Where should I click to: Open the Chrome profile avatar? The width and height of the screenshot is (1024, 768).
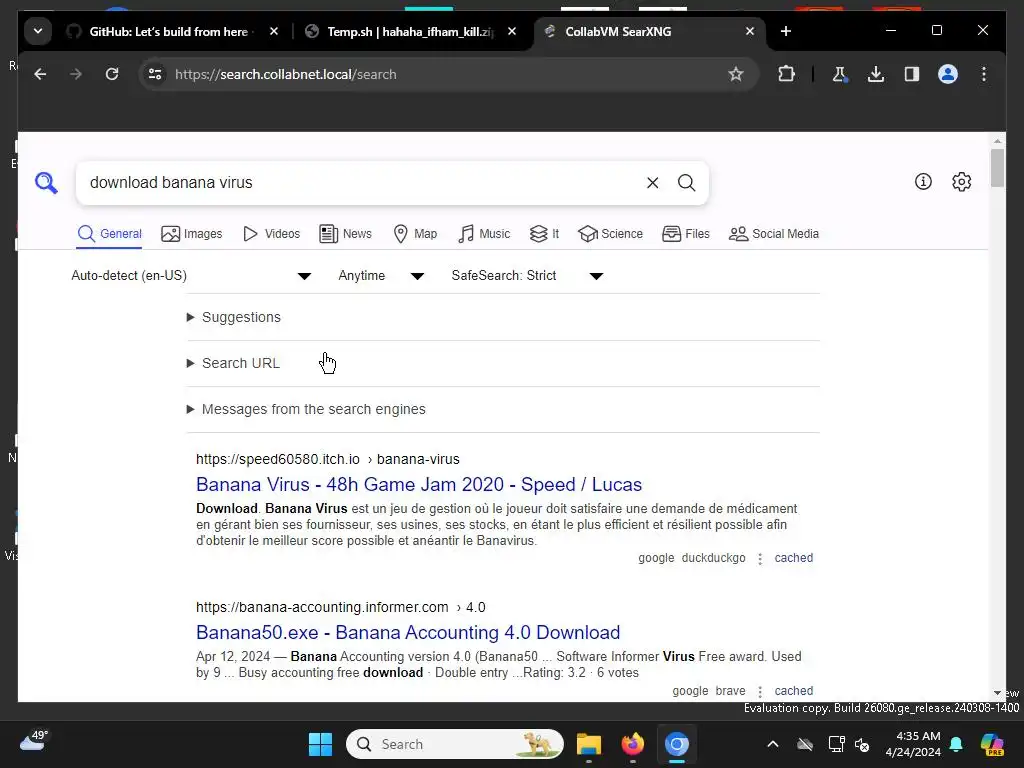(x=948, y=74)
